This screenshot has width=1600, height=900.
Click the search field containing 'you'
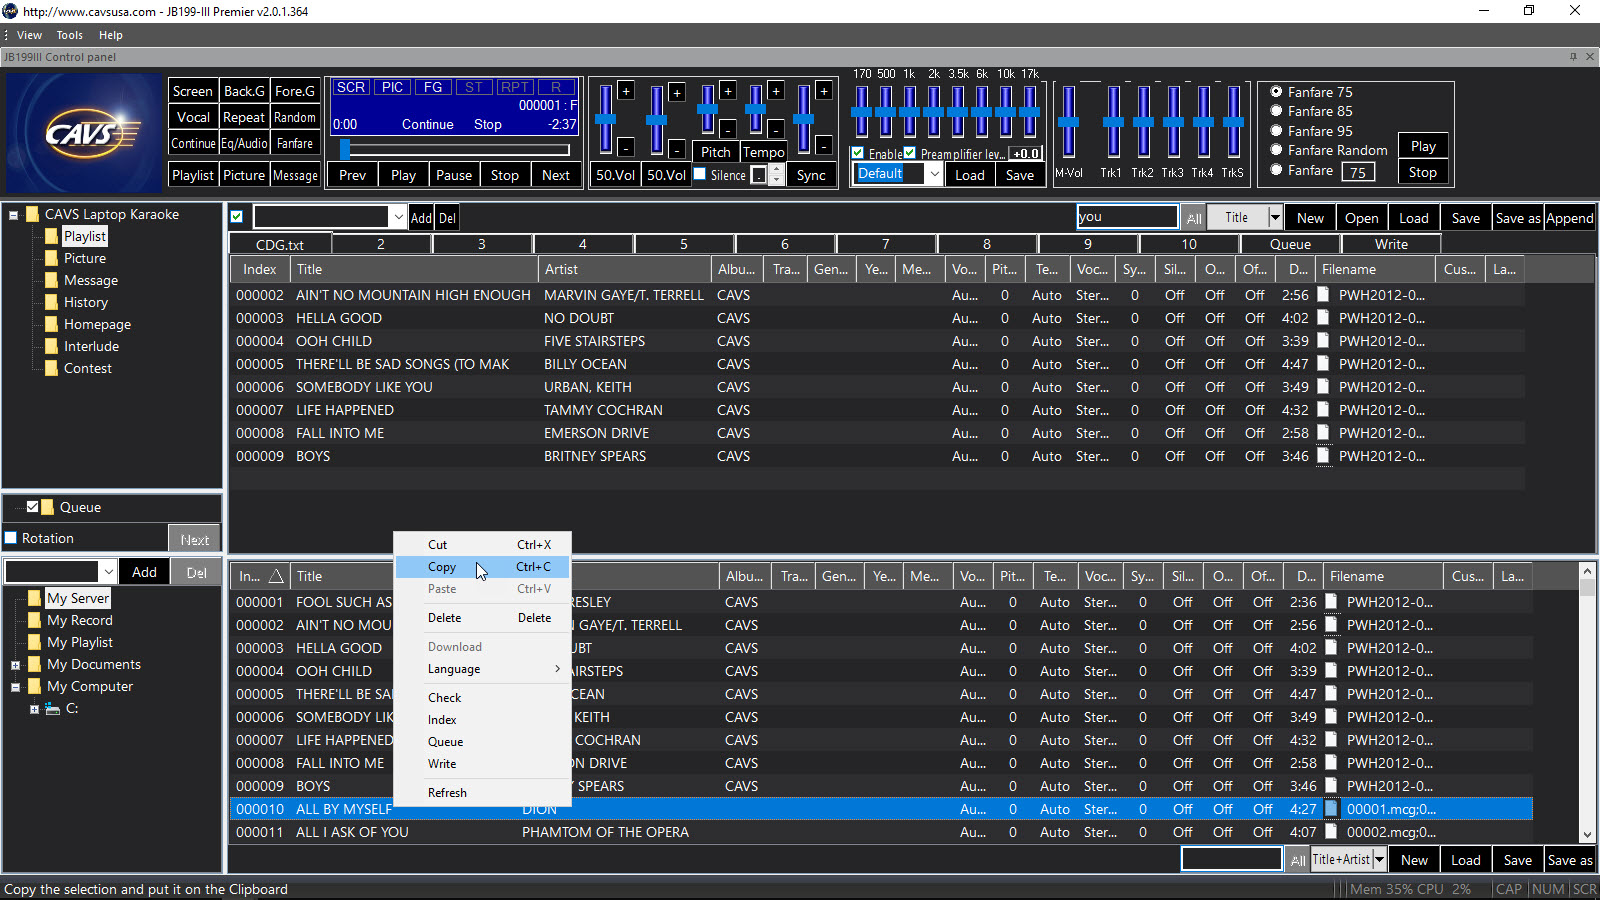tap(1127, 217)
